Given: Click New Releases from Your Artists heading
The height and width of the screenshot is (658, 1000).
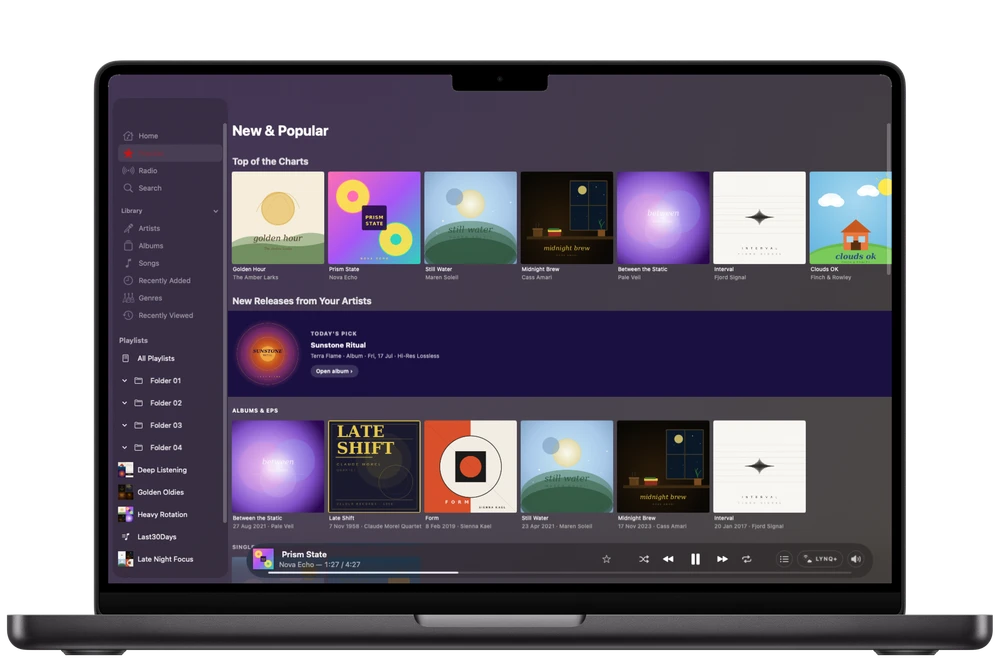Looking at the screenshot, I should click(x=302, y=301).
